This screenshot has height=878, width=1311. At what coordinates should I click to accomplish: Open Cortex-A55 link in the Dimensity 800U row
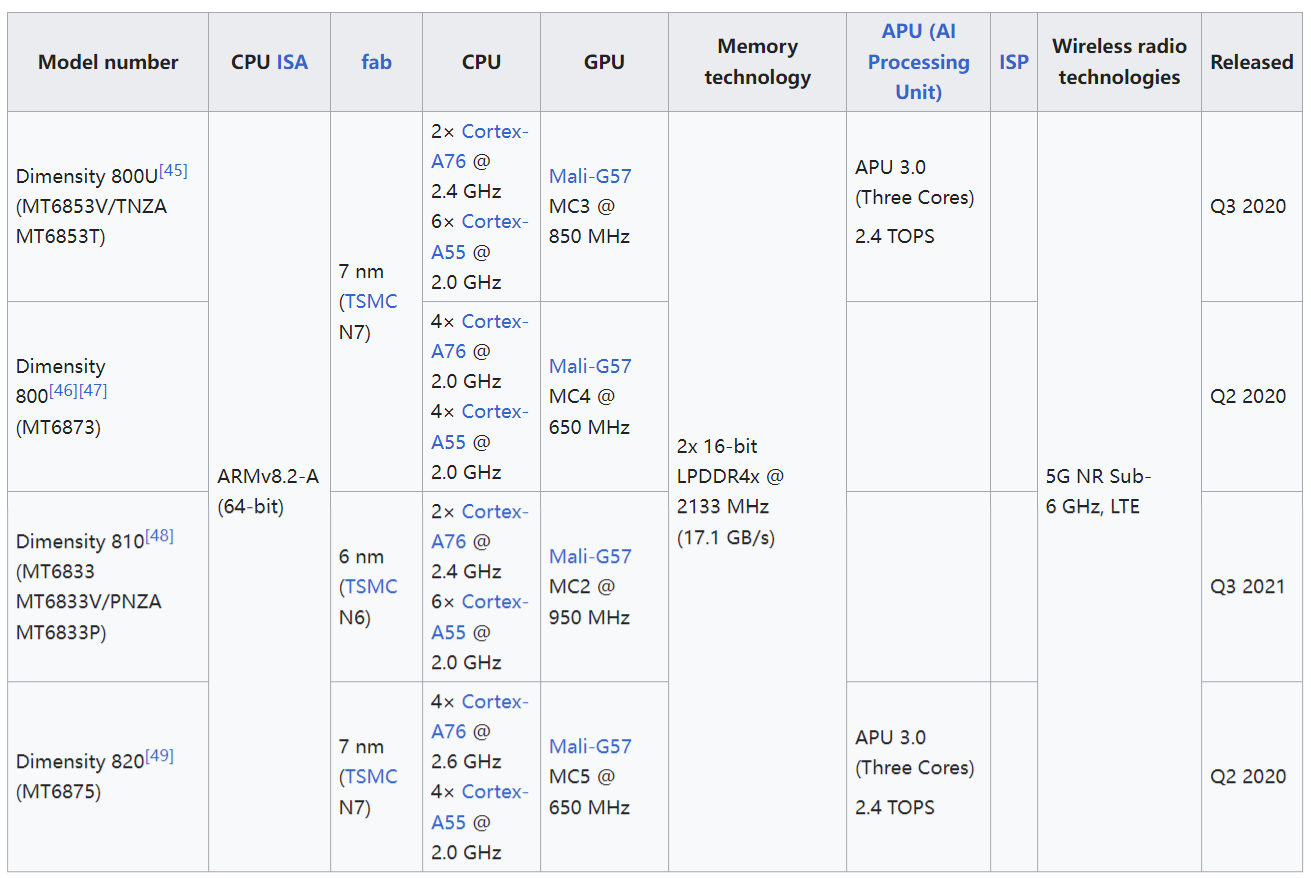coord(480,236)
